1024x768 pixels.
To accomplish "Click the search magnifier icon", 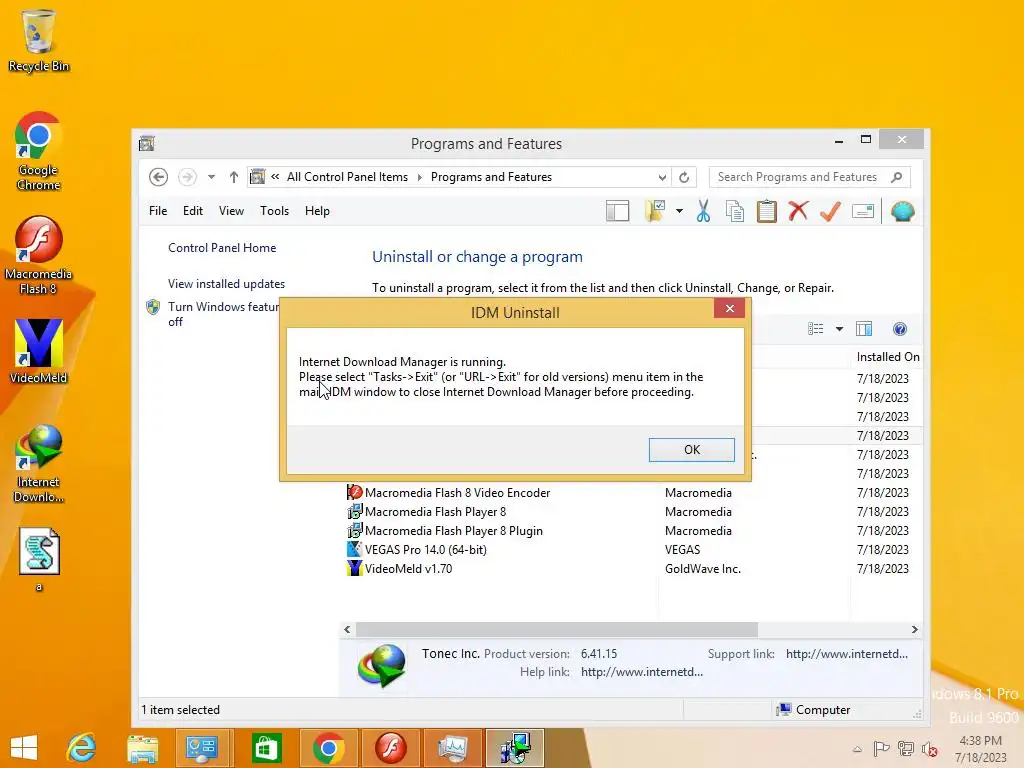I will (897, 177).
